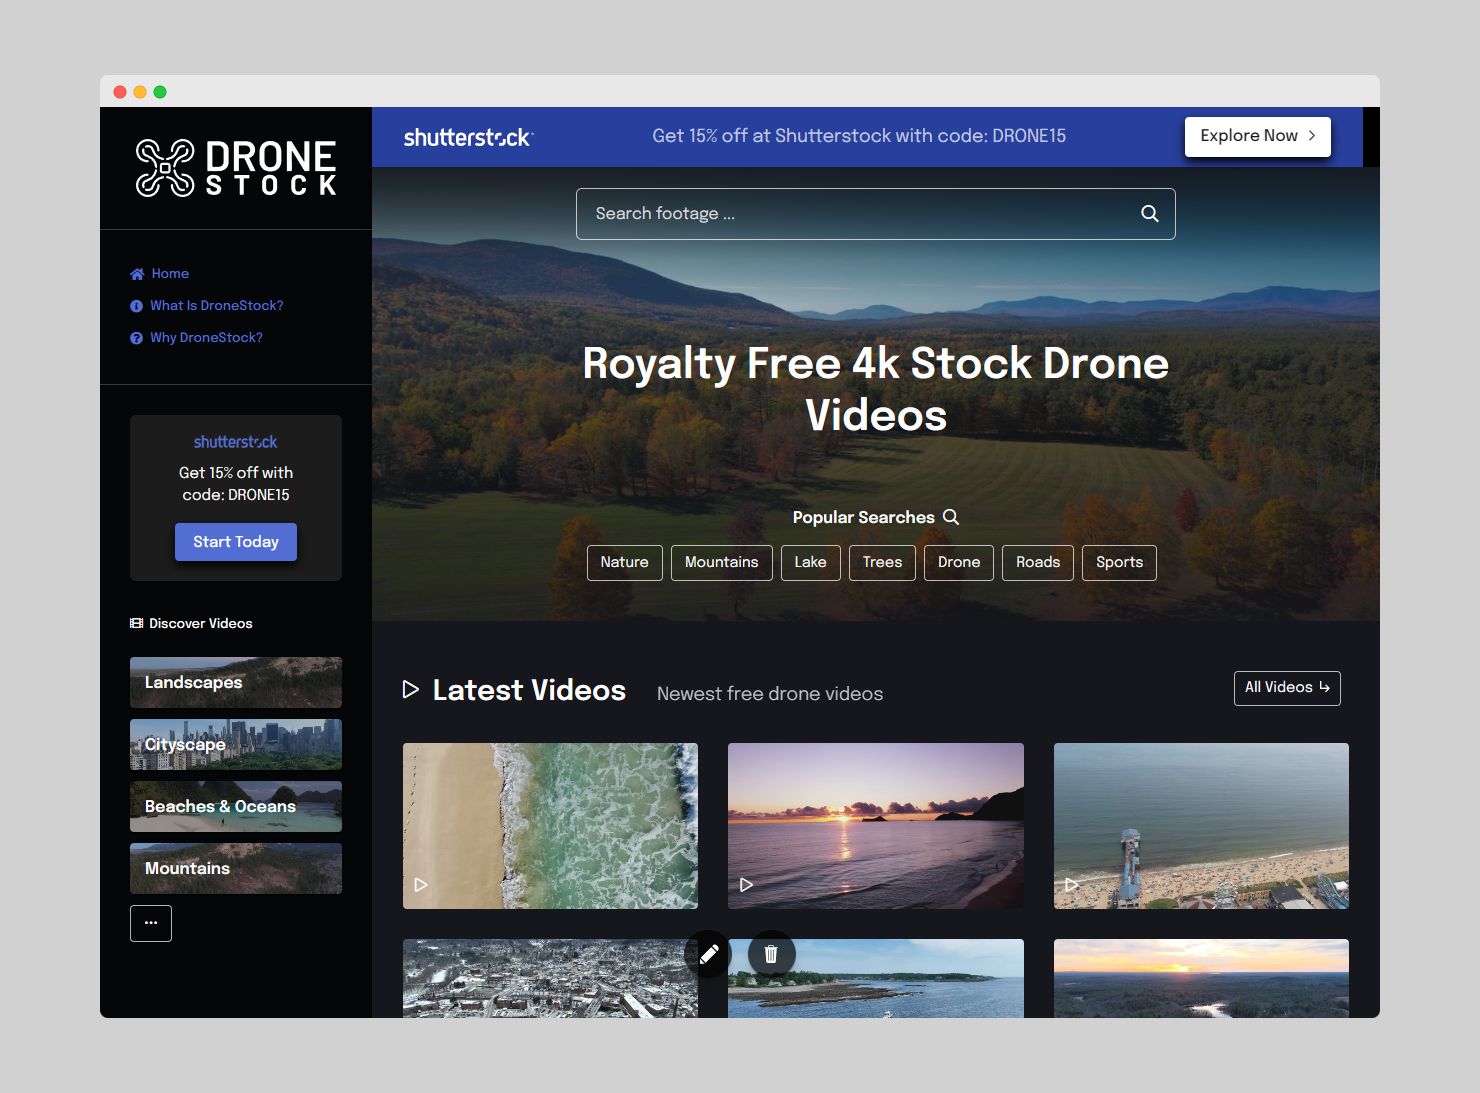Click the Shutterstock logo in top banner
Image resolution: width=1480 pixels, height=1093 pixels.
point(468,137)
